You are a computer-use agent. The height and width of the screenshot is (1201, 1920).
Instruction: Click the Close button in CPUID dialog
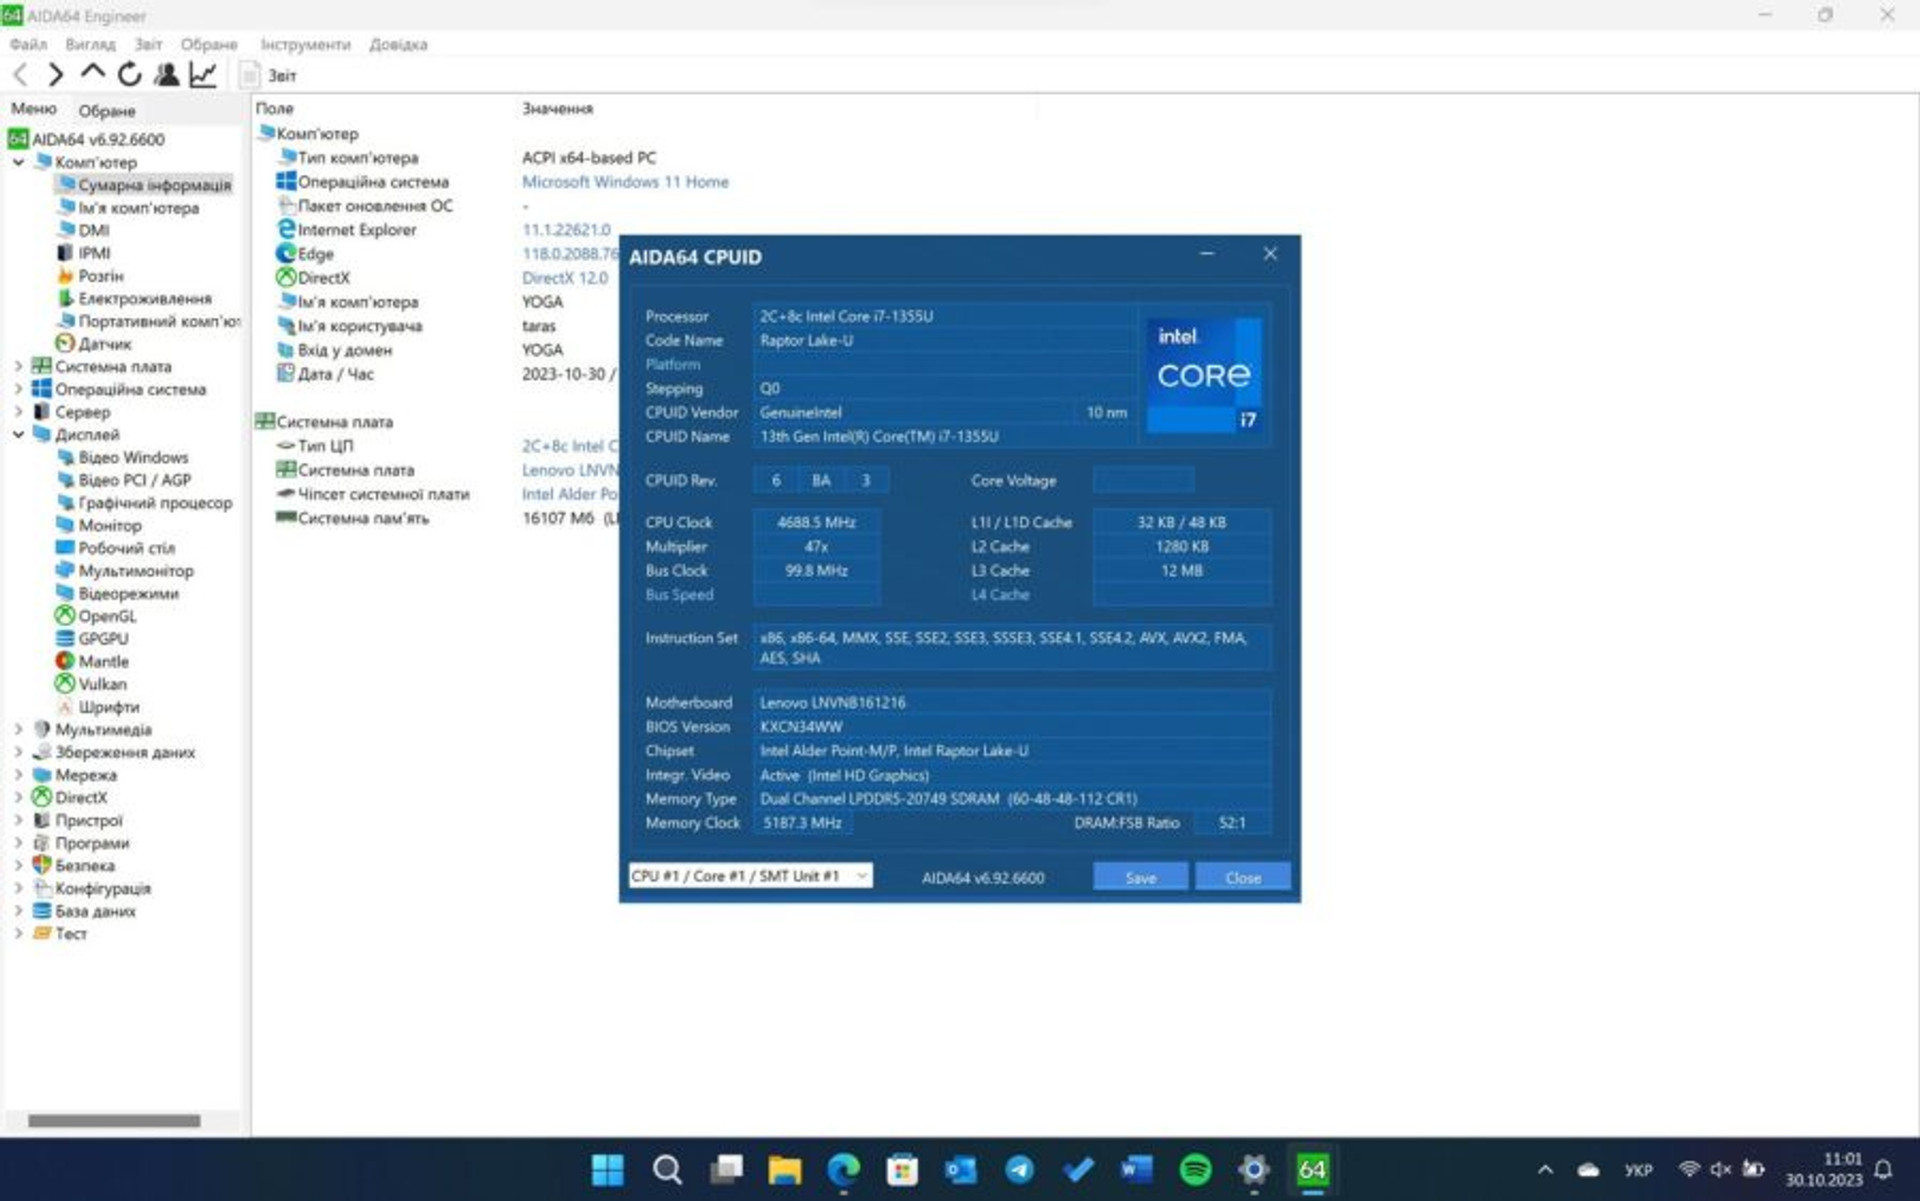tap(1243, 877)
